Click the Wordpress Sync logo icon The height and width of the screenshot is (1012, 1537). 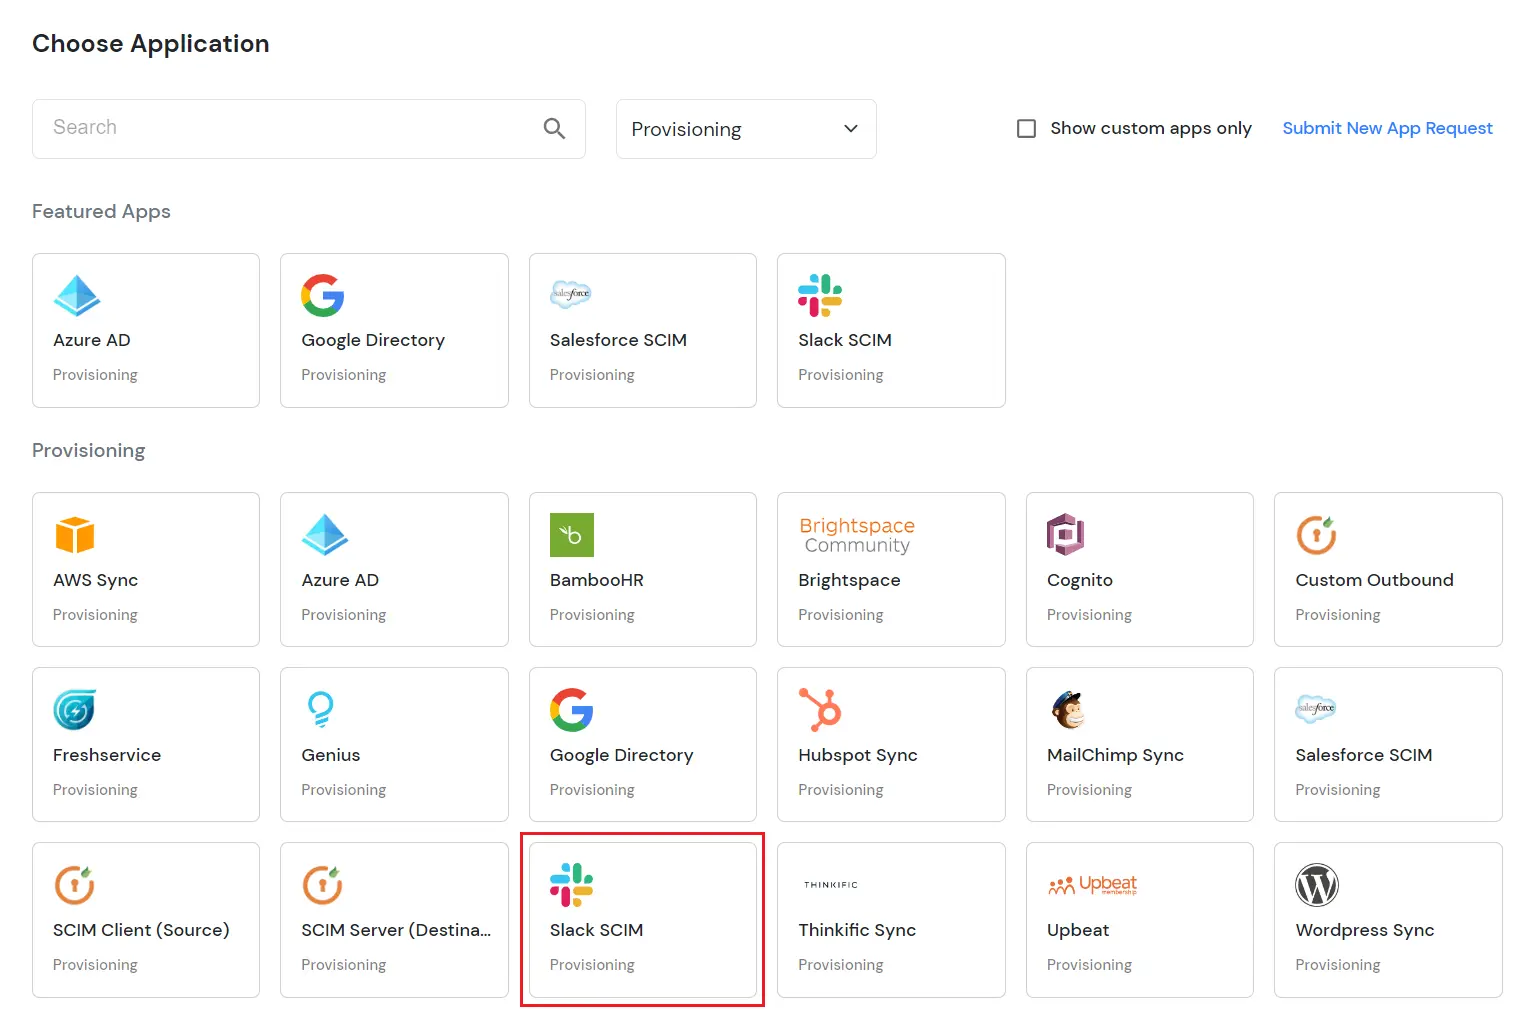tap(1317, 885)
